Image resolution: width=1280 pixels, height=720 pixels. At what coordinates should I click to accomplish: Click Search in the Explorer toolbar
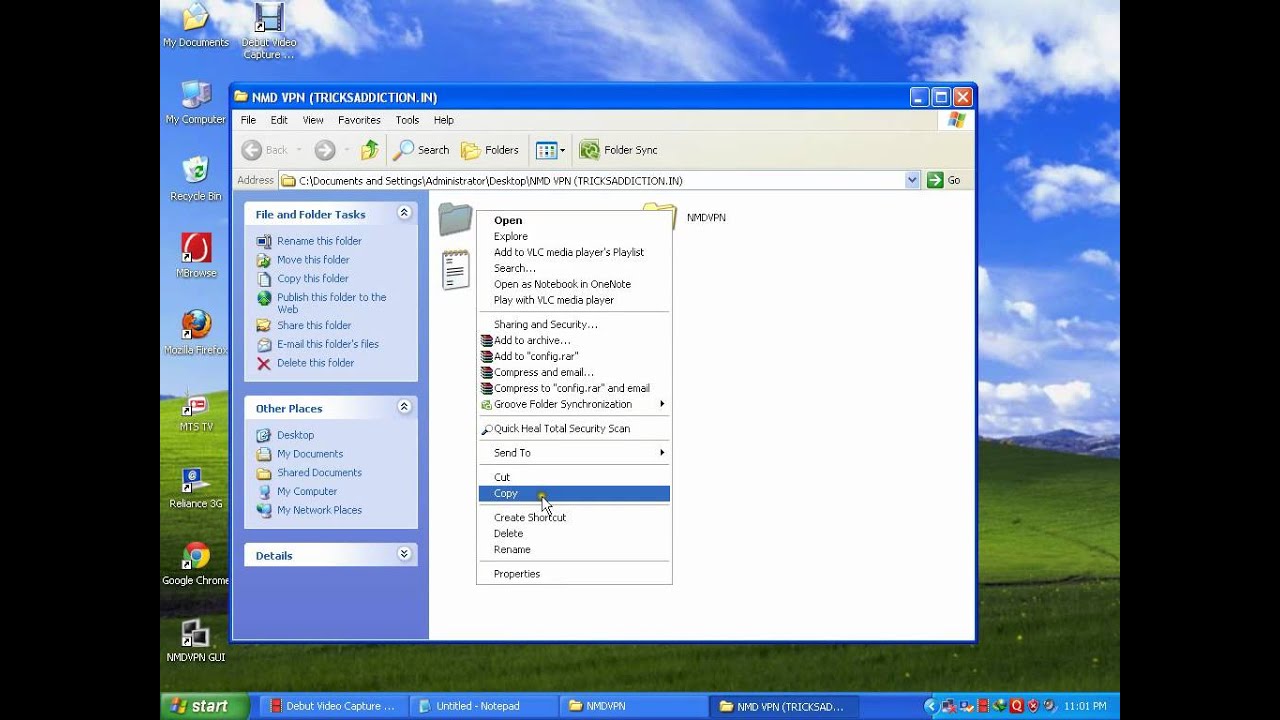[421, 150]
